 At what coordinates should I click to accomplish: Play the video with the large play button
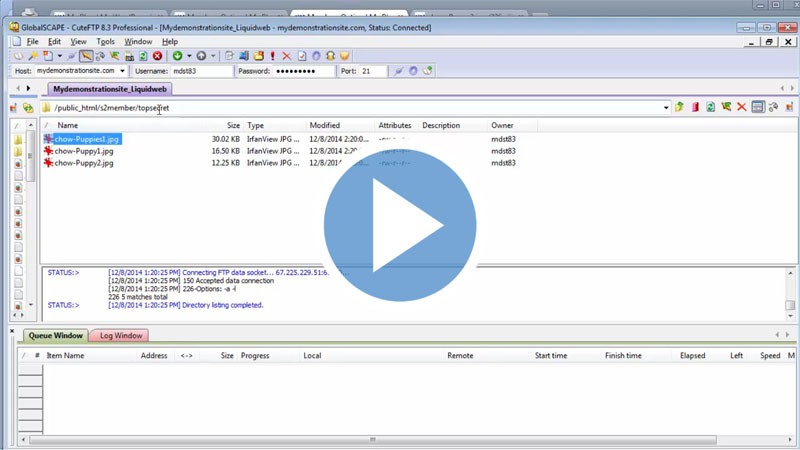tap(399, 225)
